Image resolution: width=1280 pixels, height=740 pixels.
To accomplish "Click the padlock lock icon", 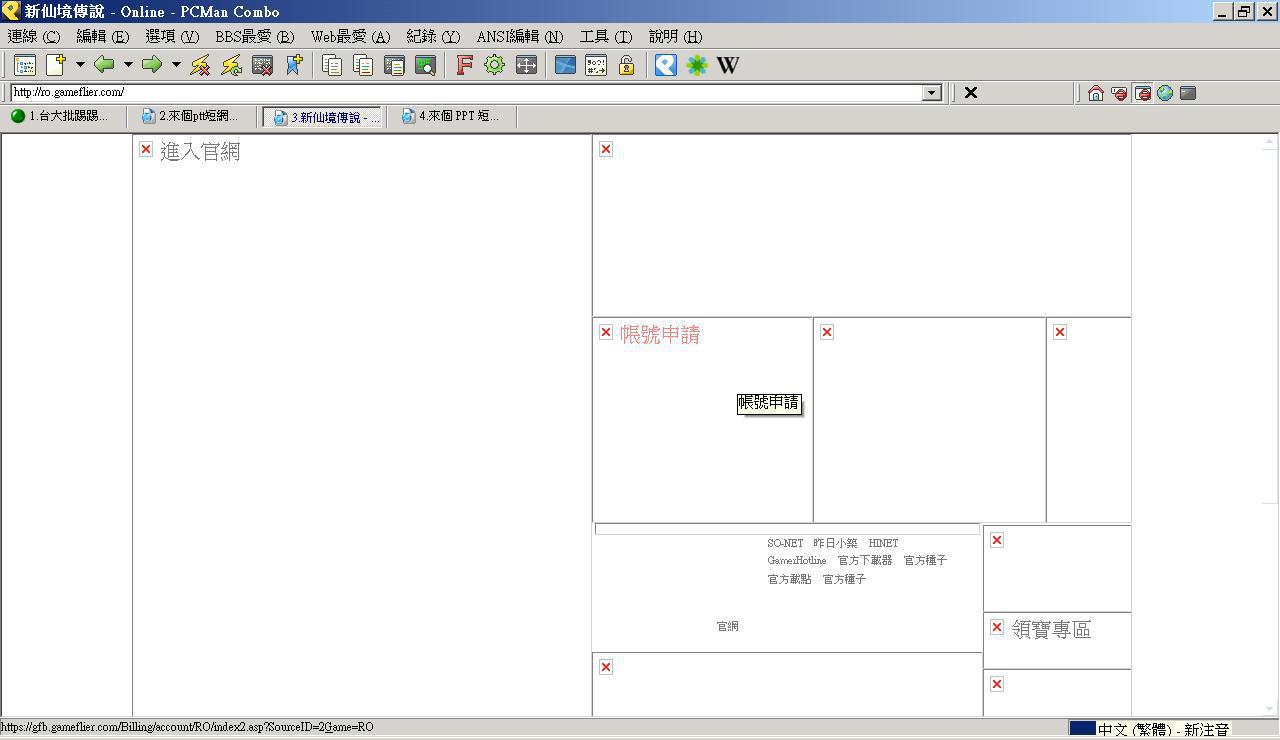I will 627,65.
